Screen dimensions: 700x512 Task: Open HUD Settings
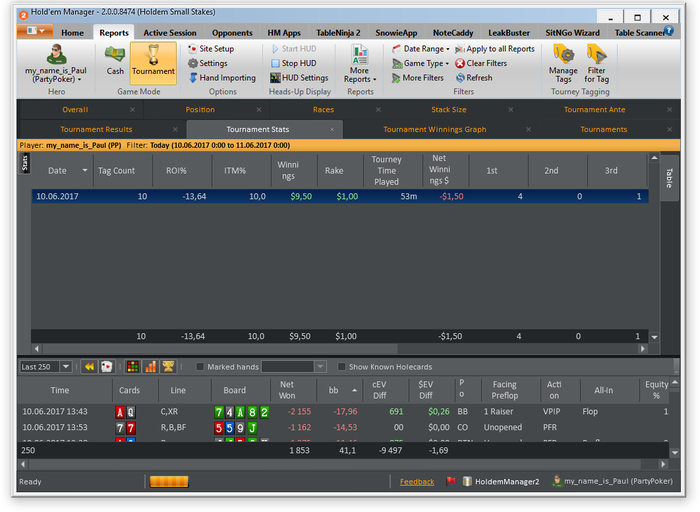pos(299,78)
